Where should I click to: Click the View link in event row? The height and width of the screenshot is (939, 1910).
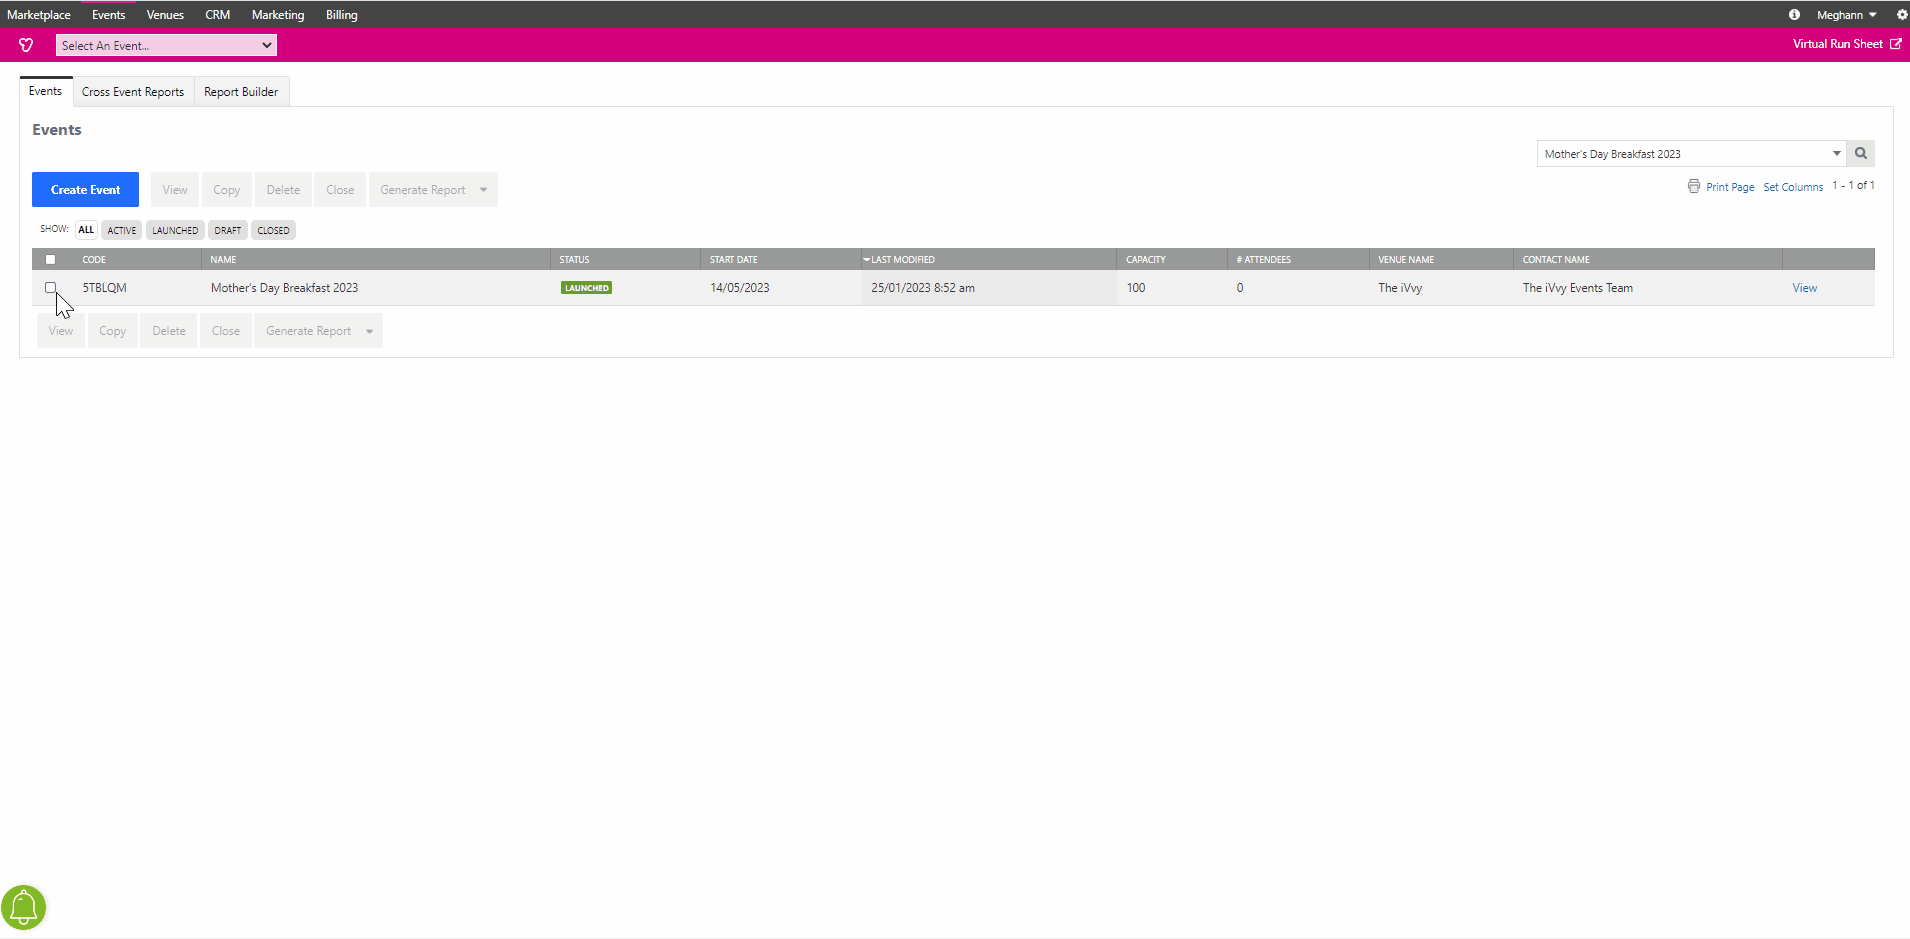click(1805, 288)
